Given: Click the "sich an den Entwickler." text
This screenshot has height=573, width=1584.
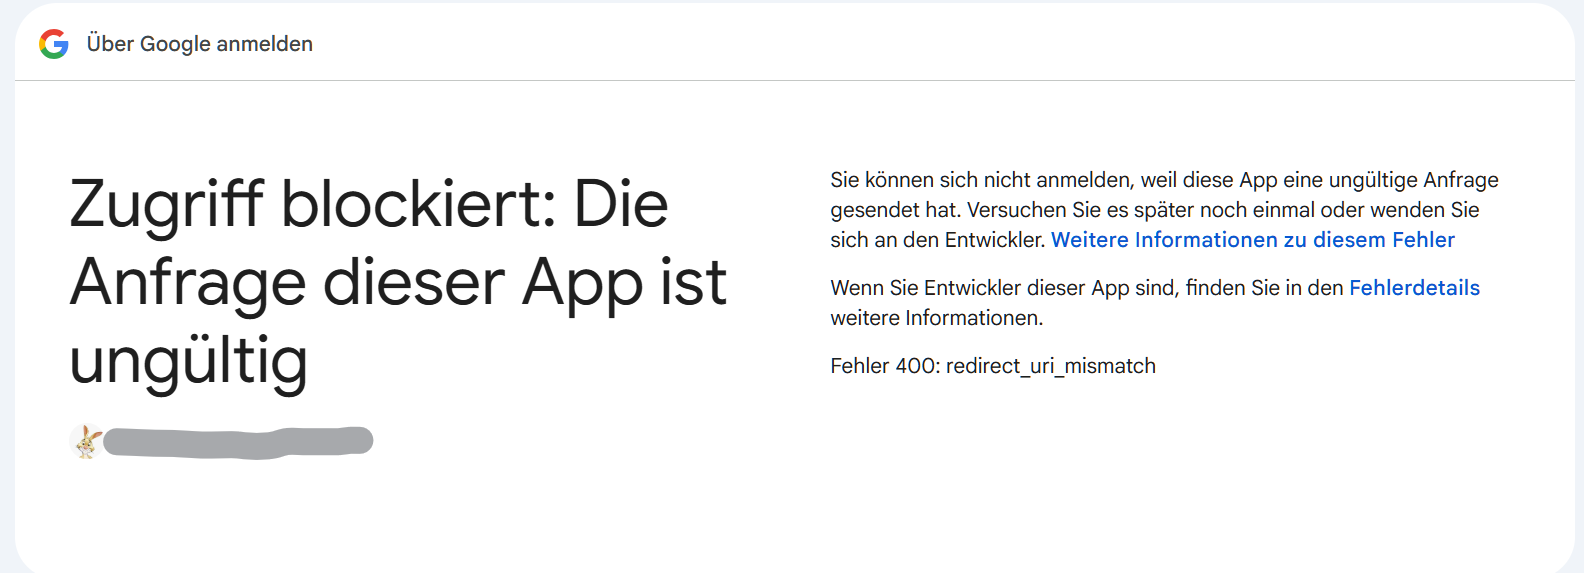Looking at the screenshot, I should (937, 240).
